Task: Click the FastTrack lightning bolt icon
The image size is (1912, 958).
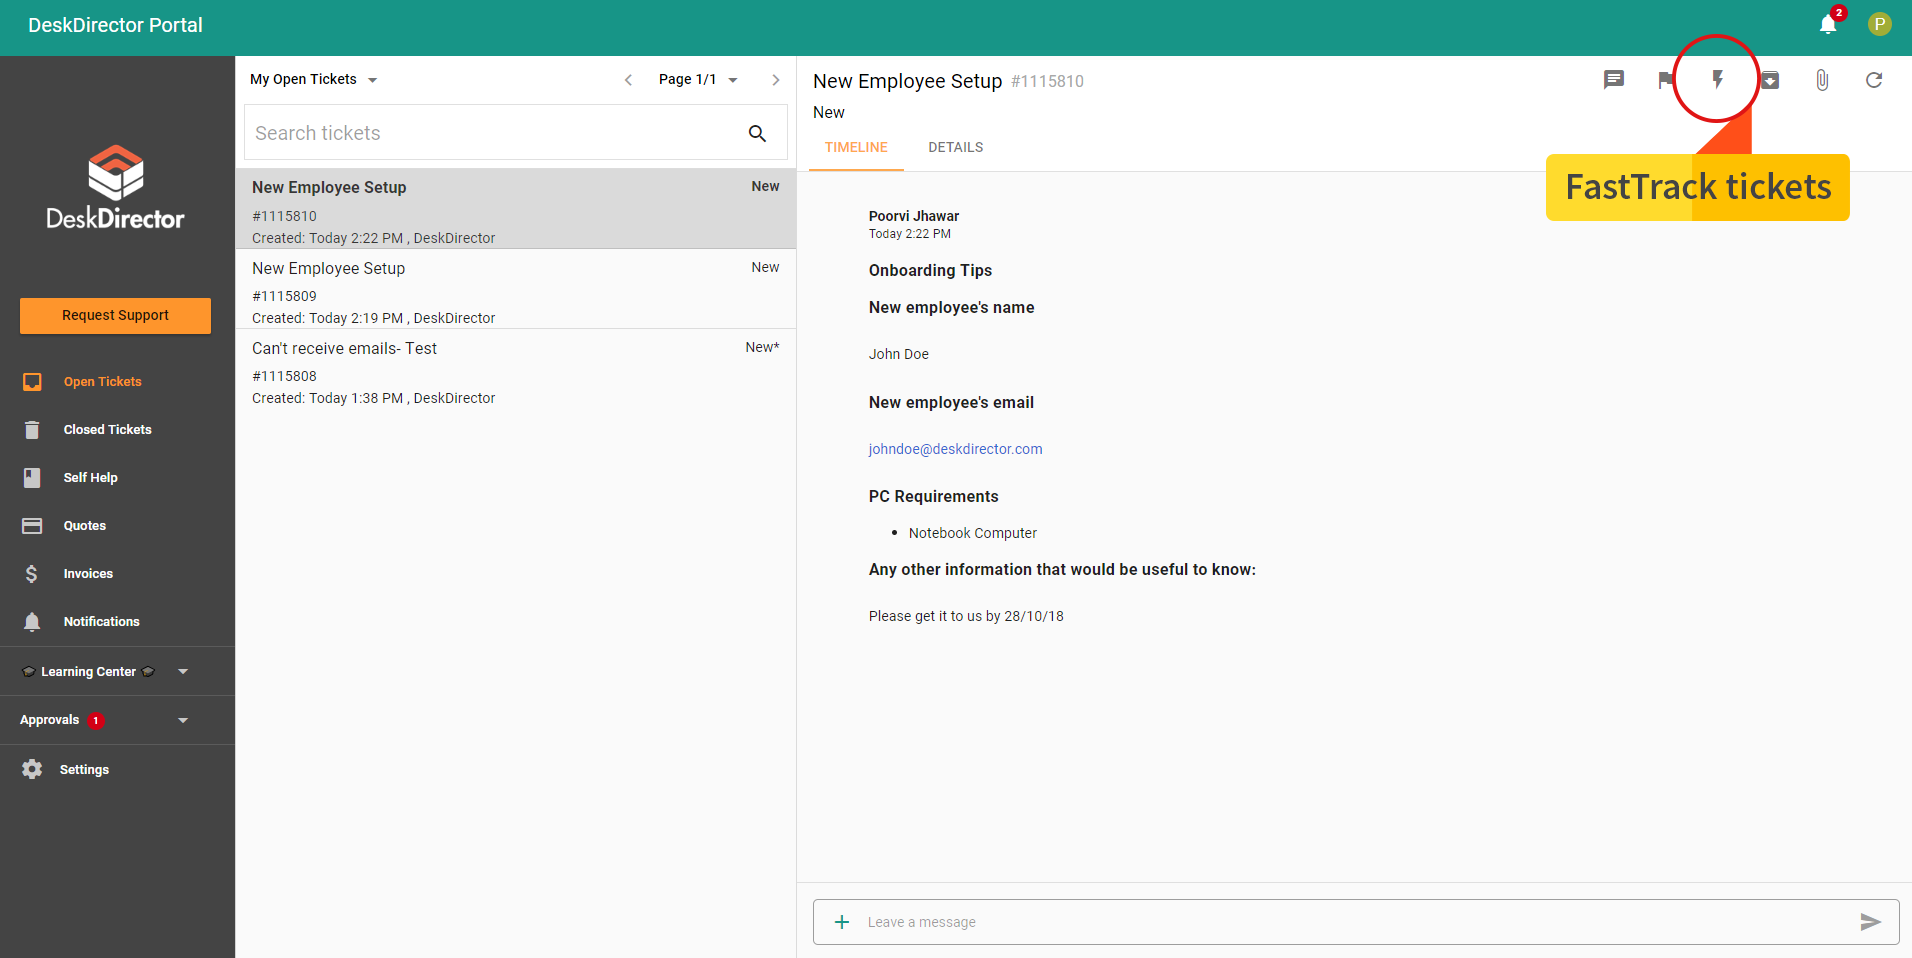Action: tap(1718, 79)
